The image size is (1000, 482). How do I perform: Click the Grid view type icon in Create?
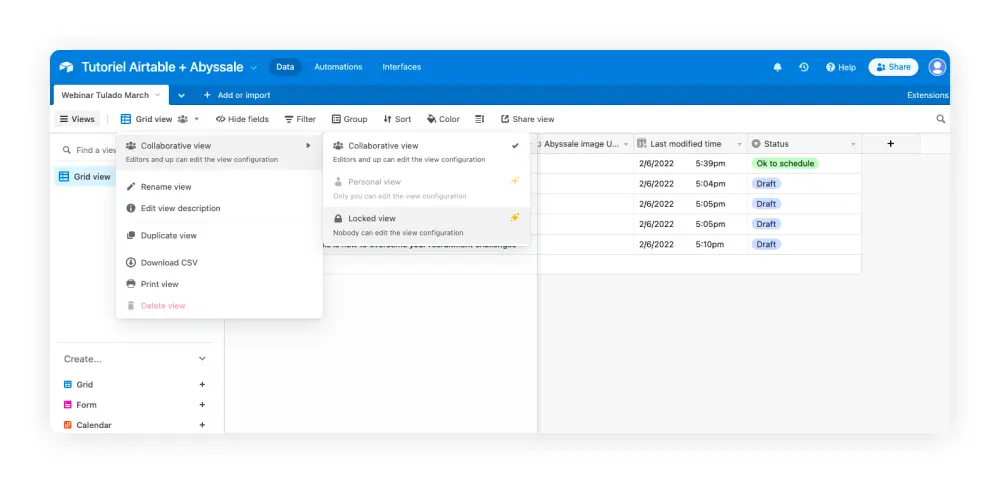(68, 384)
